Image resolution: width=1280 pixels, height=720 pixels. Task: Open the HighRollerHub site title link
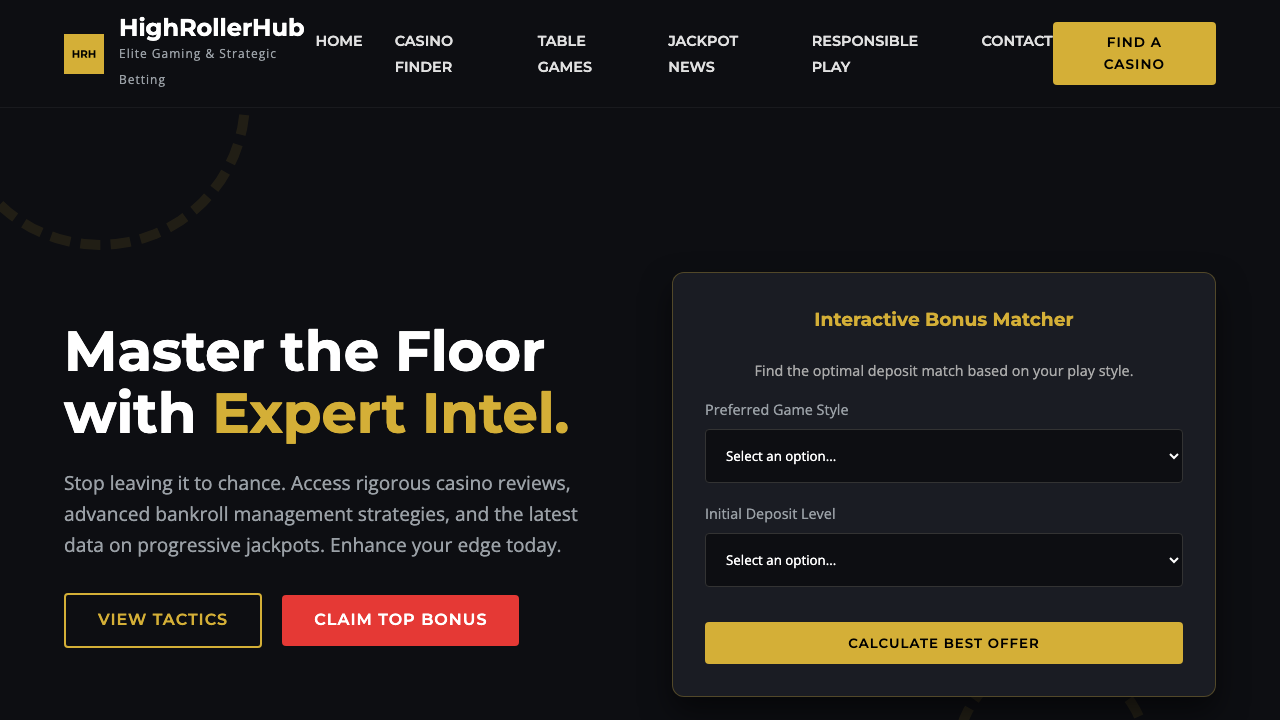coord(211,28)
